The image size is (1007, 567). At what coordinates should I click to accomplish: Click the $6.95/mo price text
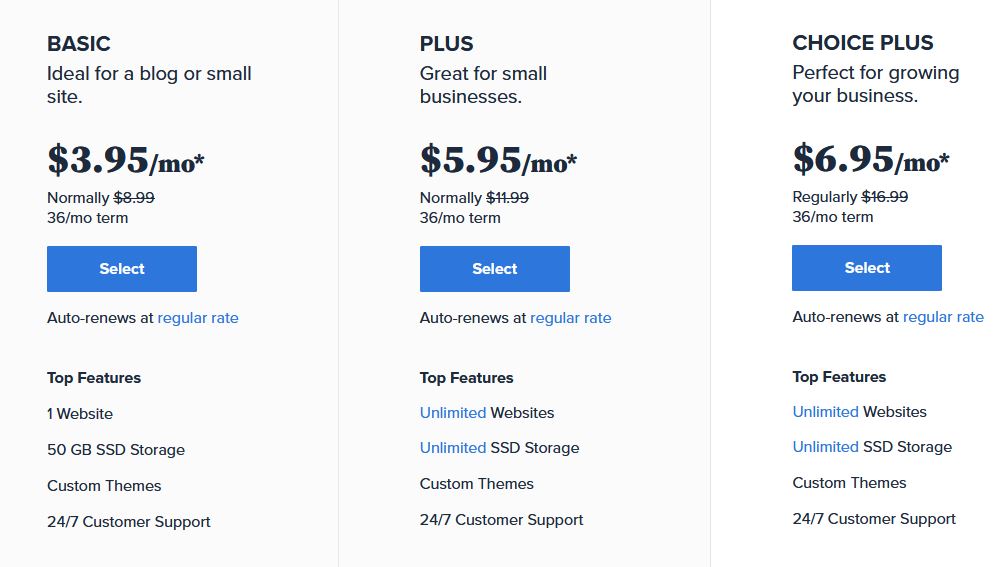click(x=871, y=159)
